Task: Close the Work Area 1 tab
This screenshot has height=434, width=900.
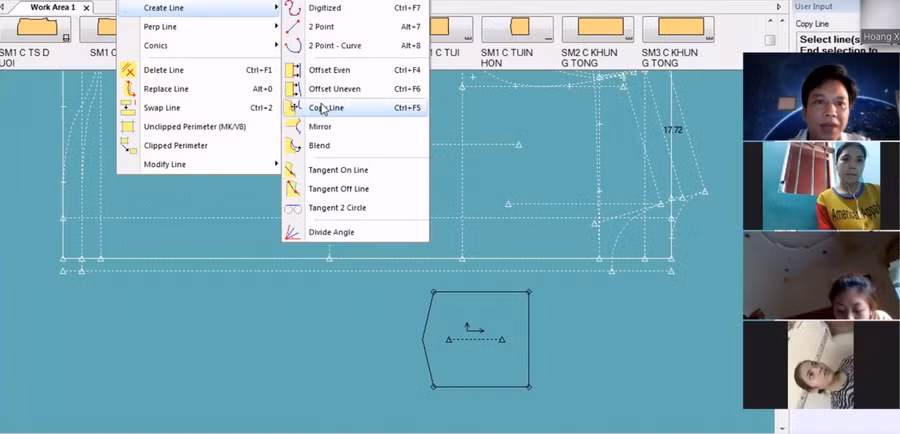Action: point(87,8)
